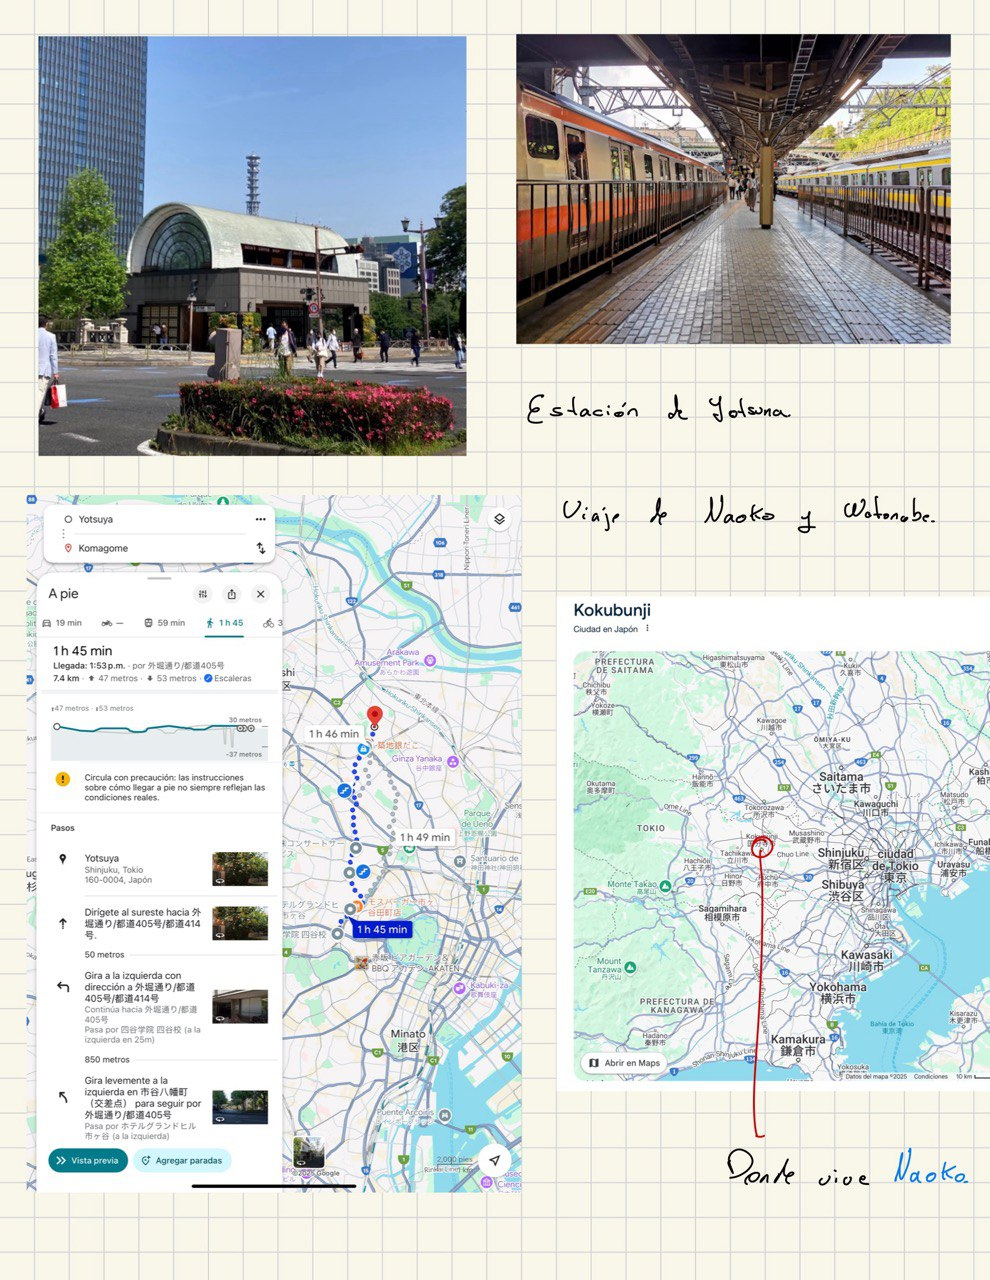Viewport: 990px width, 1280px height.
Task: Select handwritten text Viaje de Naoko y Watanabe
Action: (x=749, y=514)
